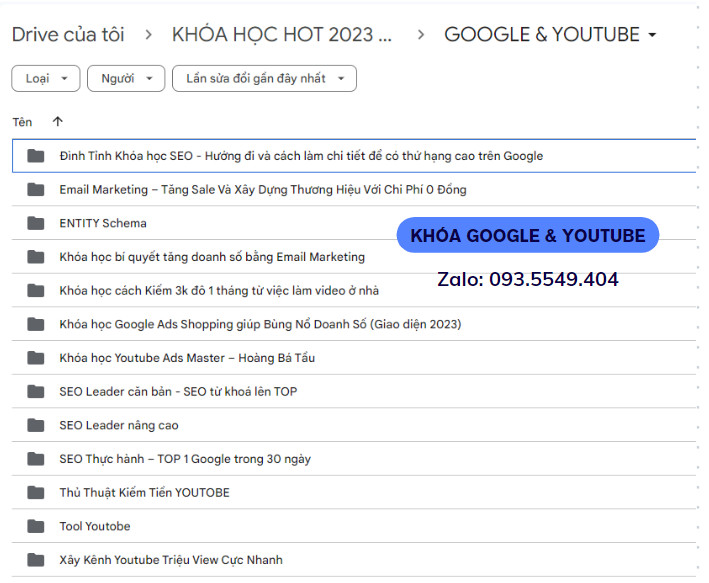Click folder icon of Khóa học Youtube Ads Master
Viewport: 709px width, 583px height.
[x=37, y=358]
